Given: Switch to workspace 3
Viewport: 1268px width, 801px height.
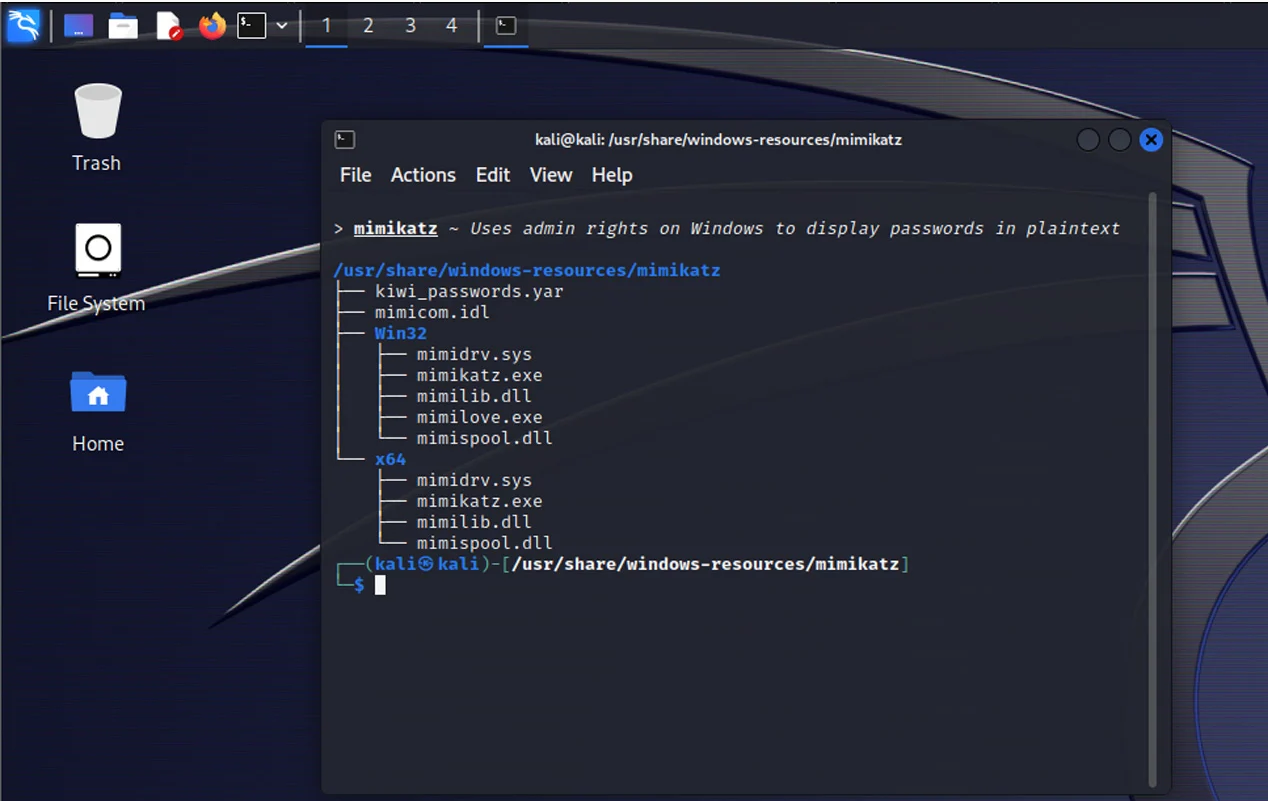Looking at the screenshot, I should pyautogui.click(x=410, y=26).
